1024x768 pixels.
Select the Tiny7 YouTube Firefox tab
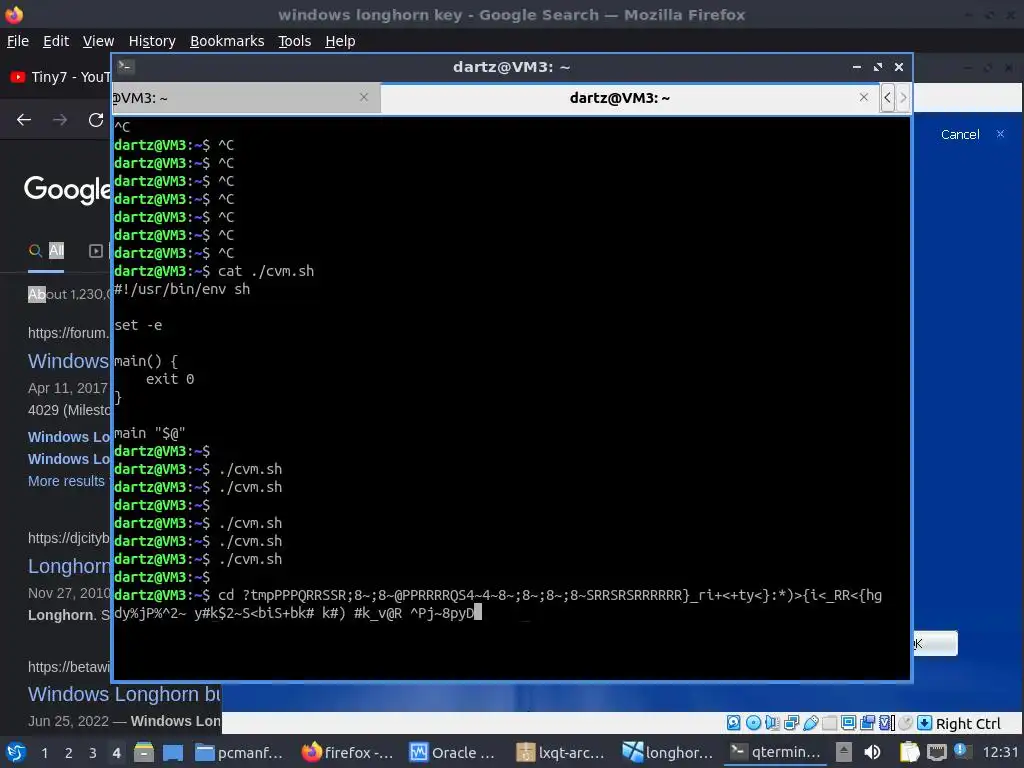(60, 77)
